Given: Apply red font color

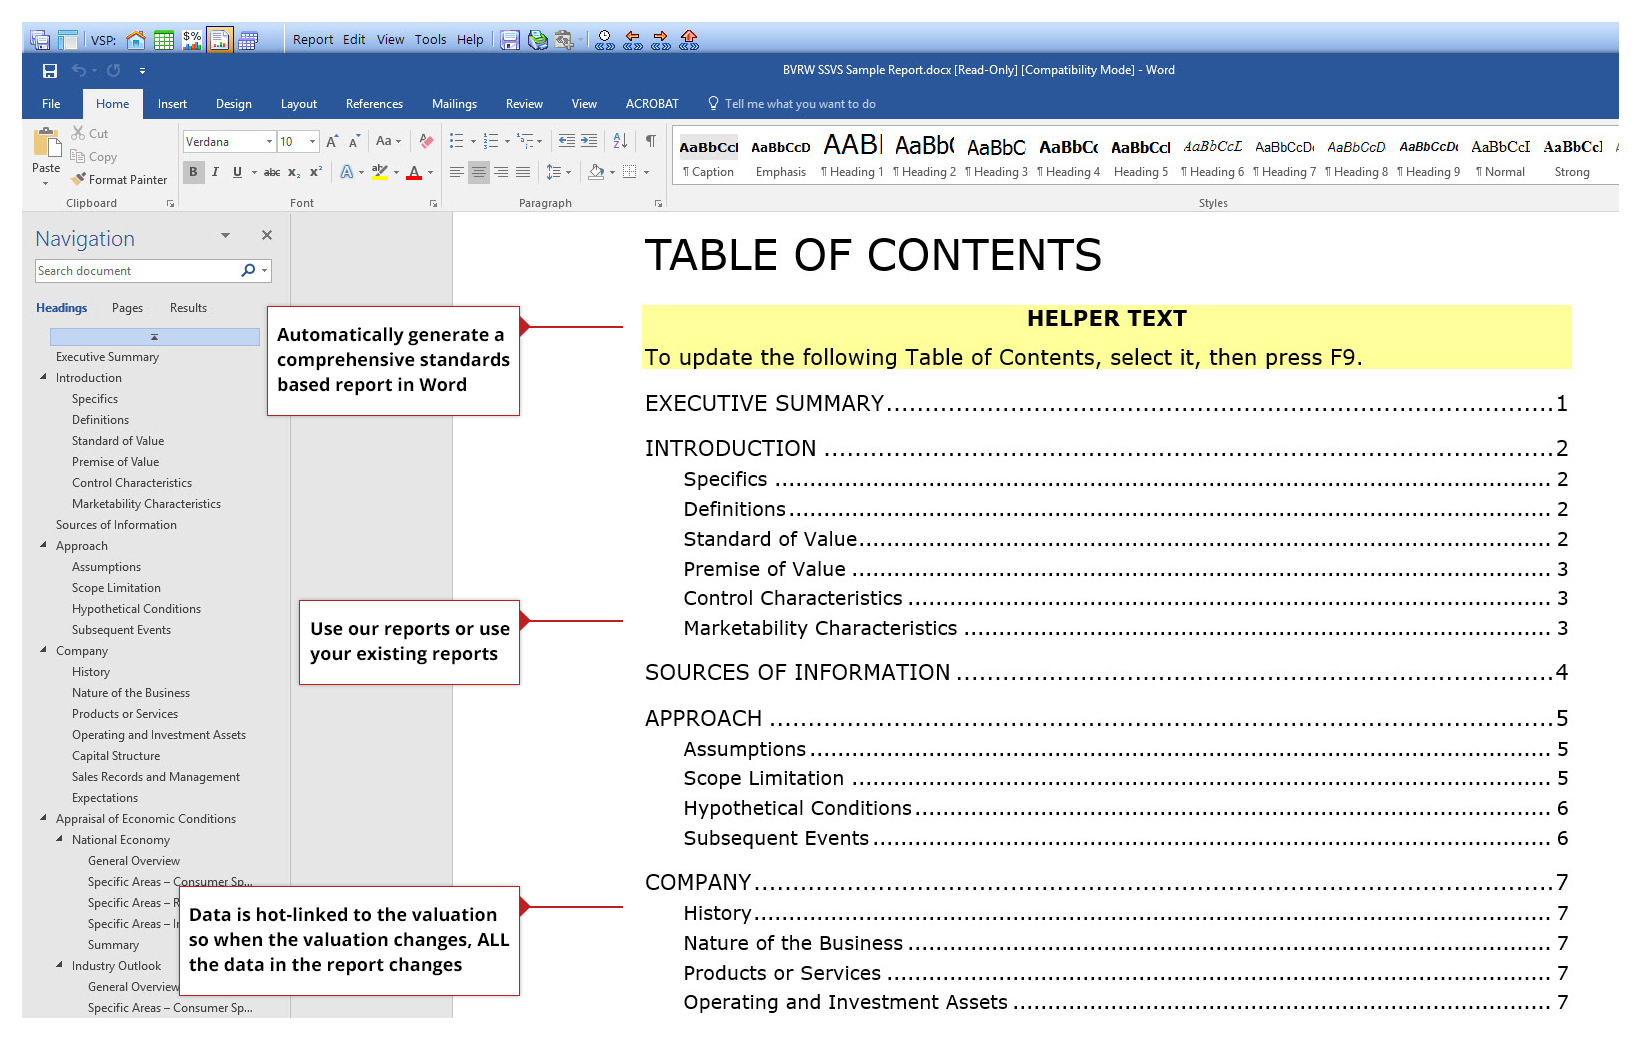Looking at the screenshot, I should click(414, 172).
